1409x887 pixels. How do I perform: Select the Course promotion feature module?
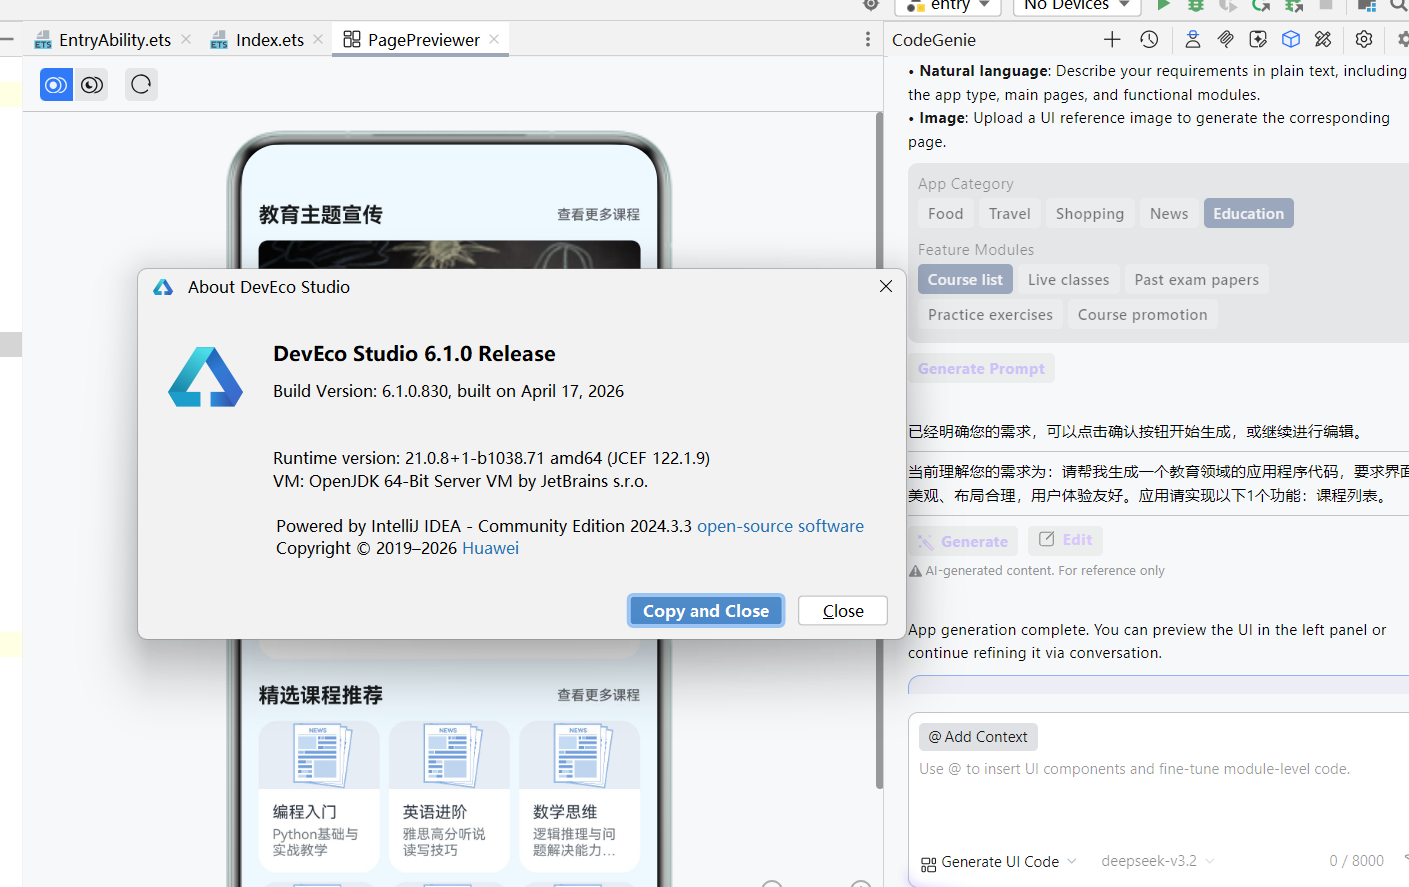[1143, 315]
